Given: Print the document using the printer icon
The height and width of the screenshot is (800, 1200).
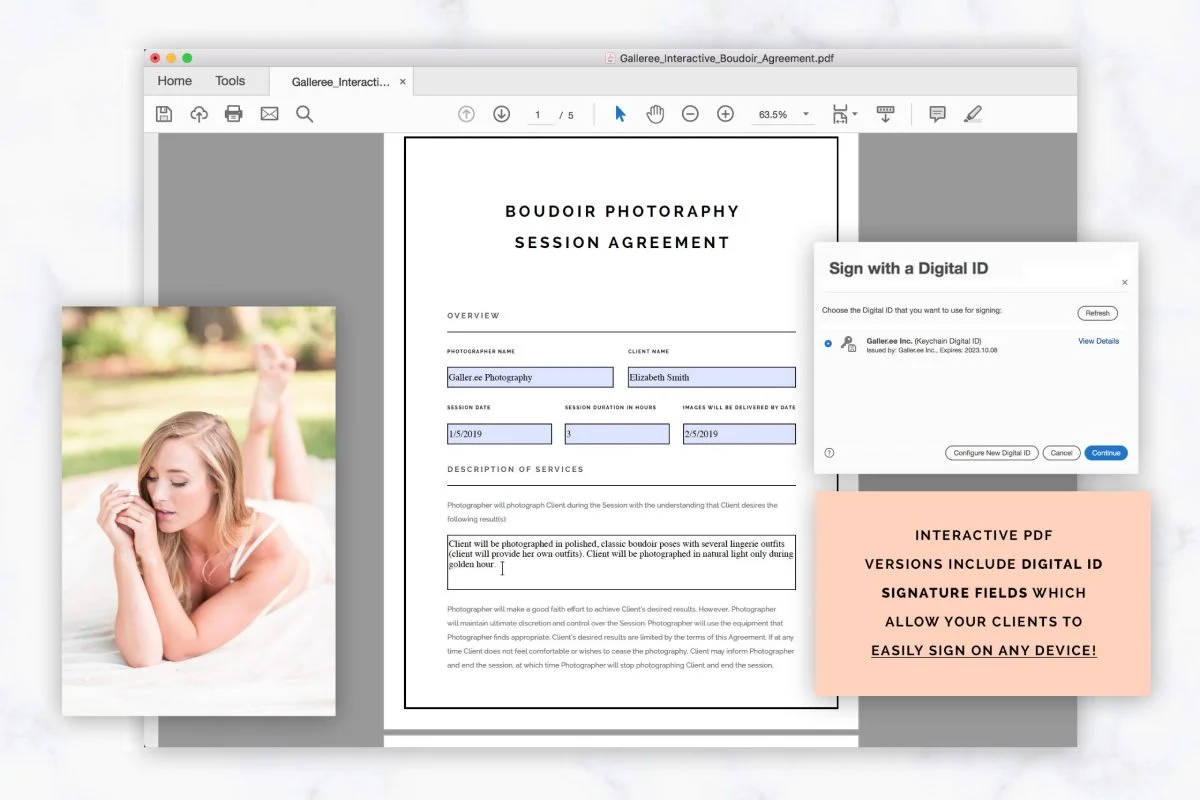Looking at the screenshot, I should (x=234, y=114).
